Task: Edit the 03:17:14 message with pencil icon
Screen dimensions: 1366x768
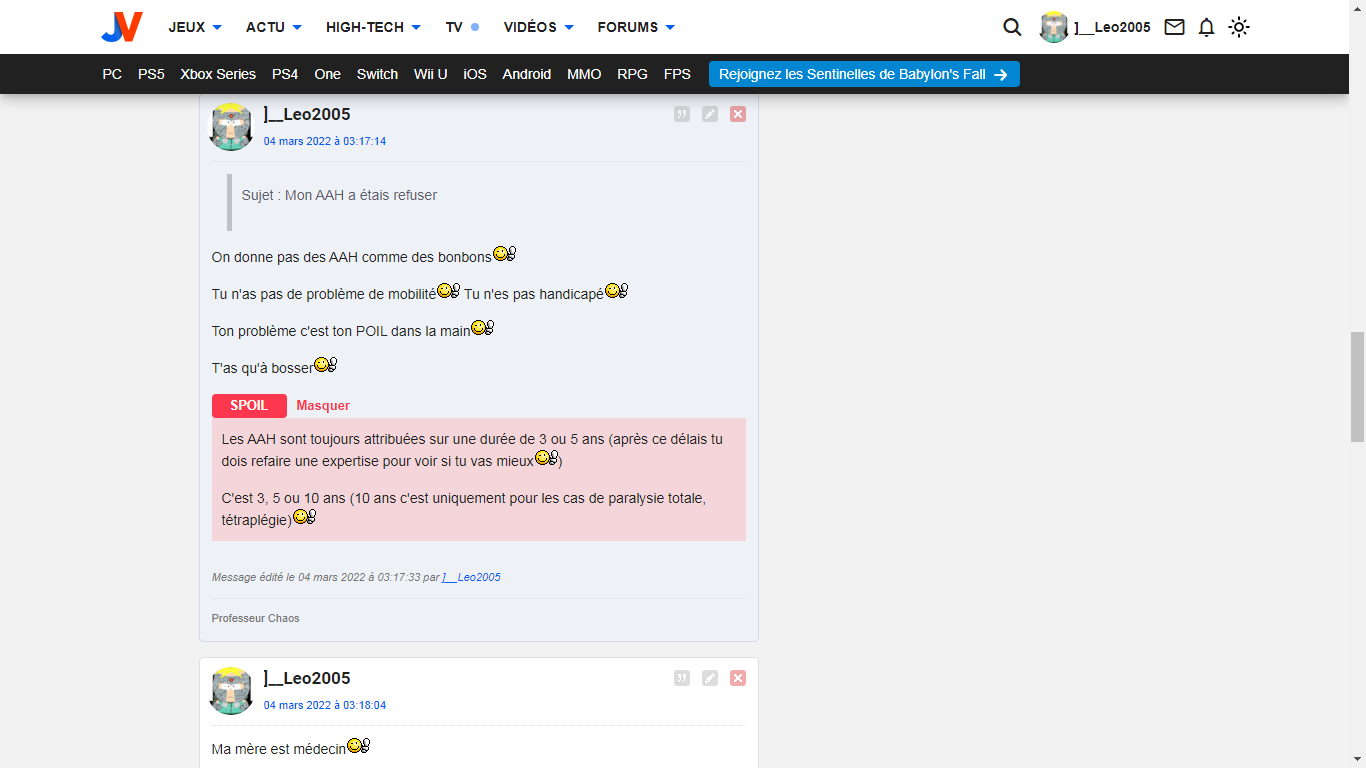Action: 710,114
